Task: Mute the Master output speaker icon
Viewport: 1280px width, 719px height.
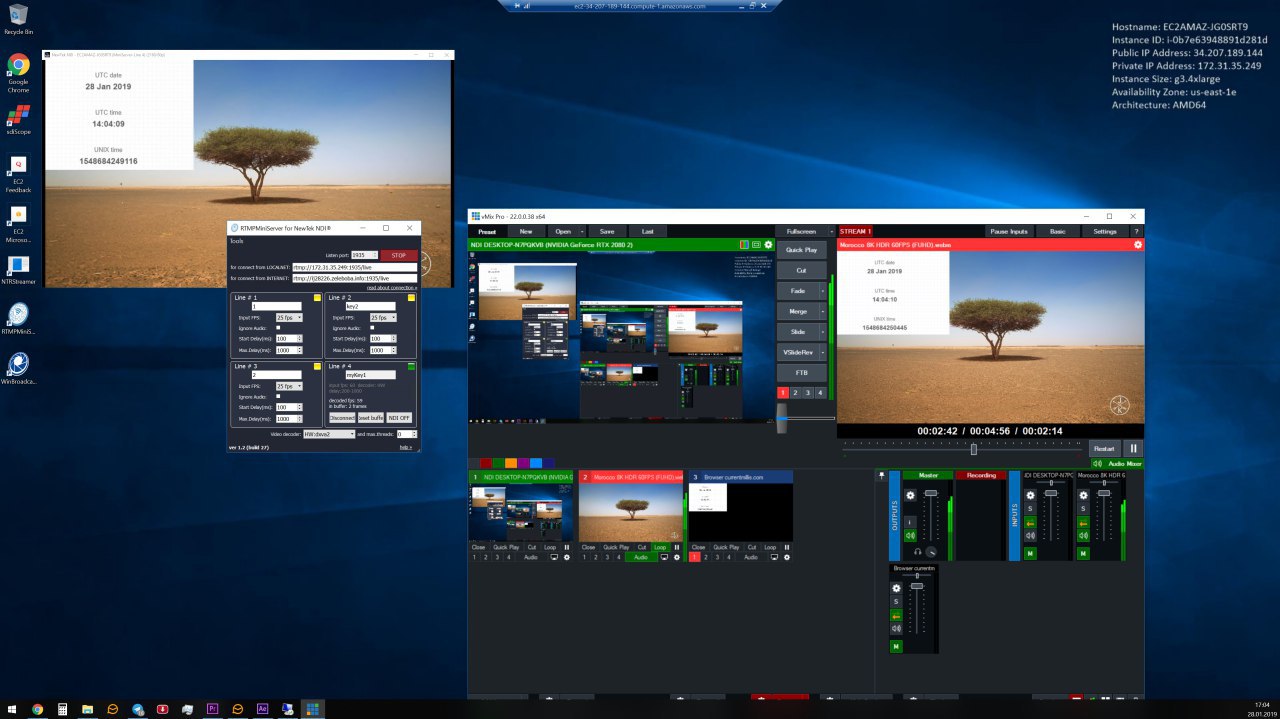Action: click(x=910, y=535)
